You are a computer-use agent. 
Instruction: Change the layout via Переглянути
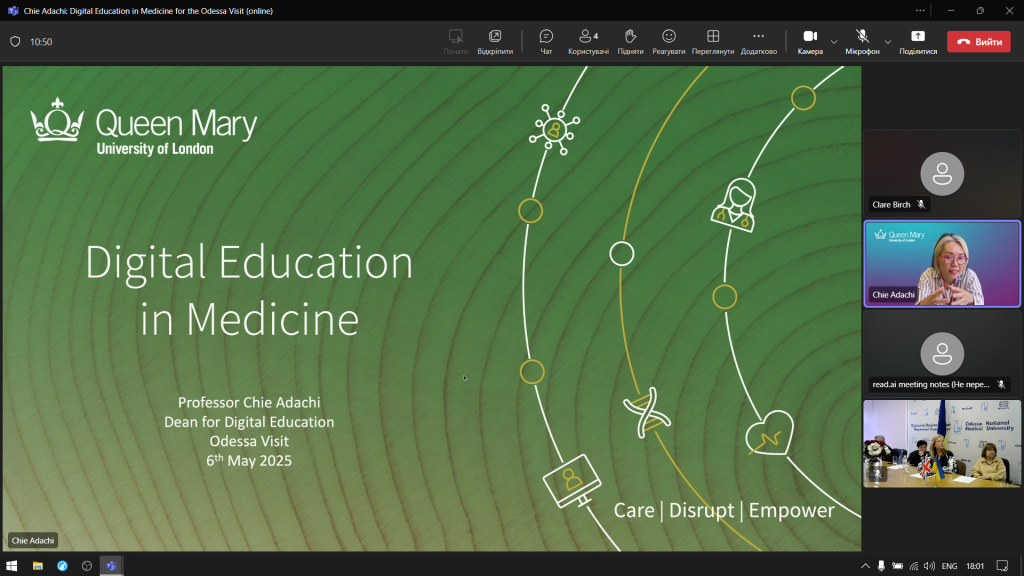712,42
